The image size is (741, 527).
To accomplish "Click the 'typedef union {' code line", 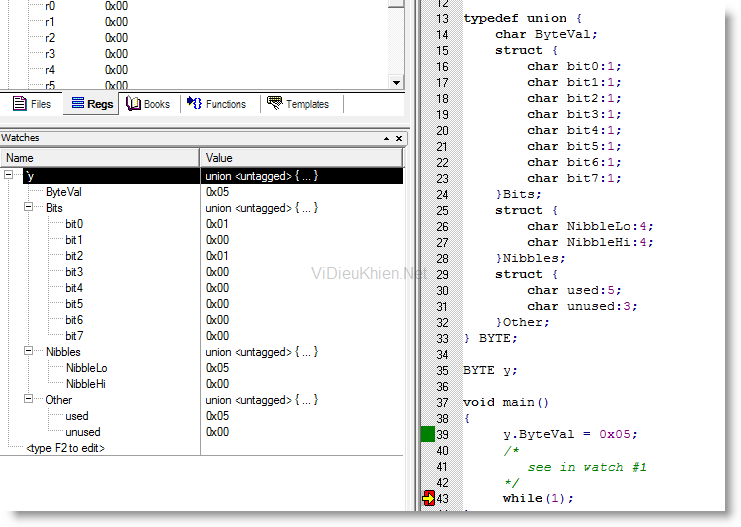I will pyautogui.click(x=523, y=18).
